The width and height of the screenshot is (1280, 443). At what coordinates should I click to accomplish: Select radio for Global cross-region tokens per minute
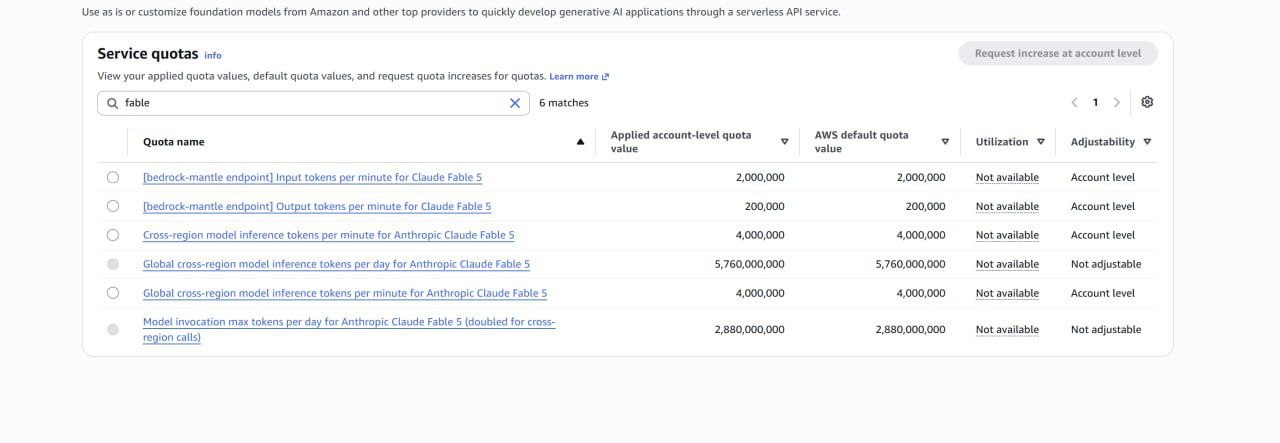(x=112, y=293)
